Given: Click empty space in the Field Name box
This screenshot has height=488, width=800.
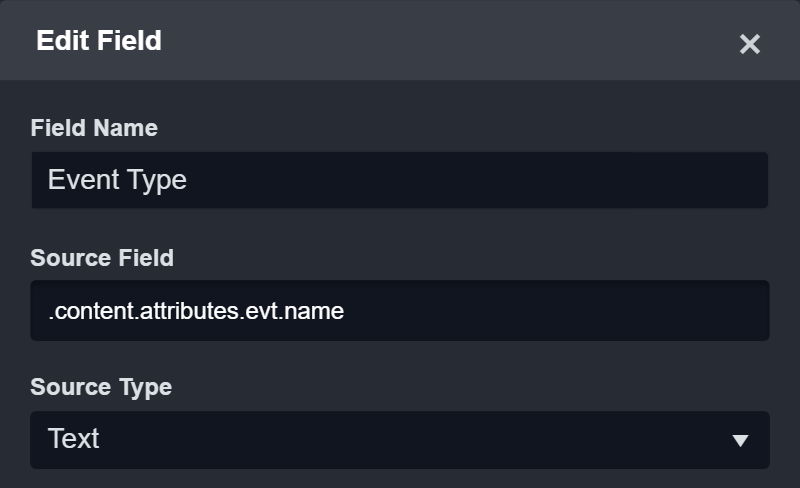Looking at the screenshot, I should point(500,180).
